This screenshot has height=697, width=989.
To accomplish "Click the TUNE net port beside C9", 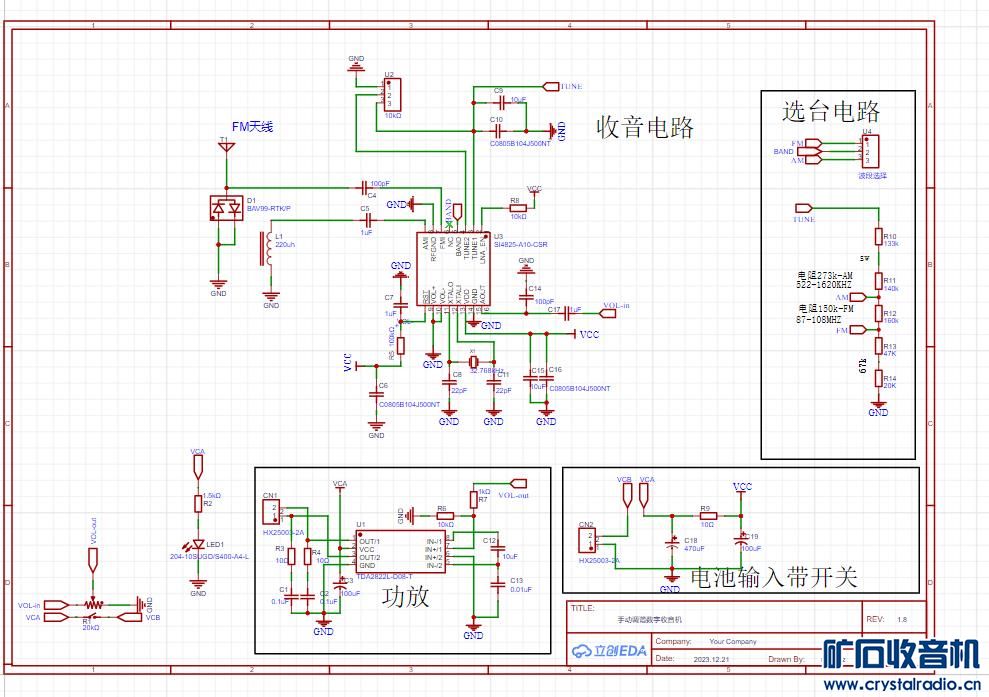I will [551, 86].
